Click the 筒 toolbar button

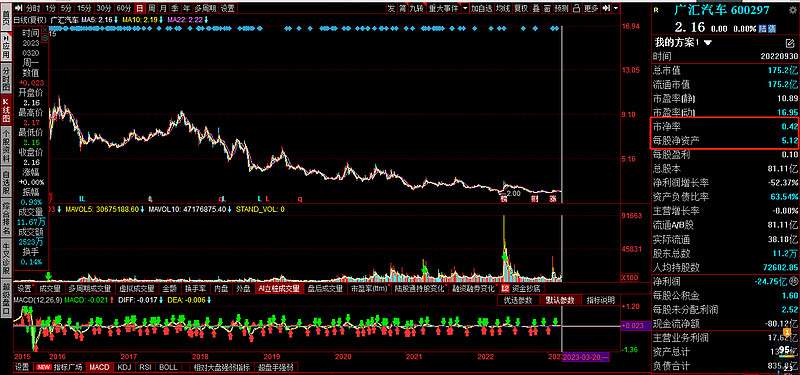pyautogui.click(x=403, y=8)
